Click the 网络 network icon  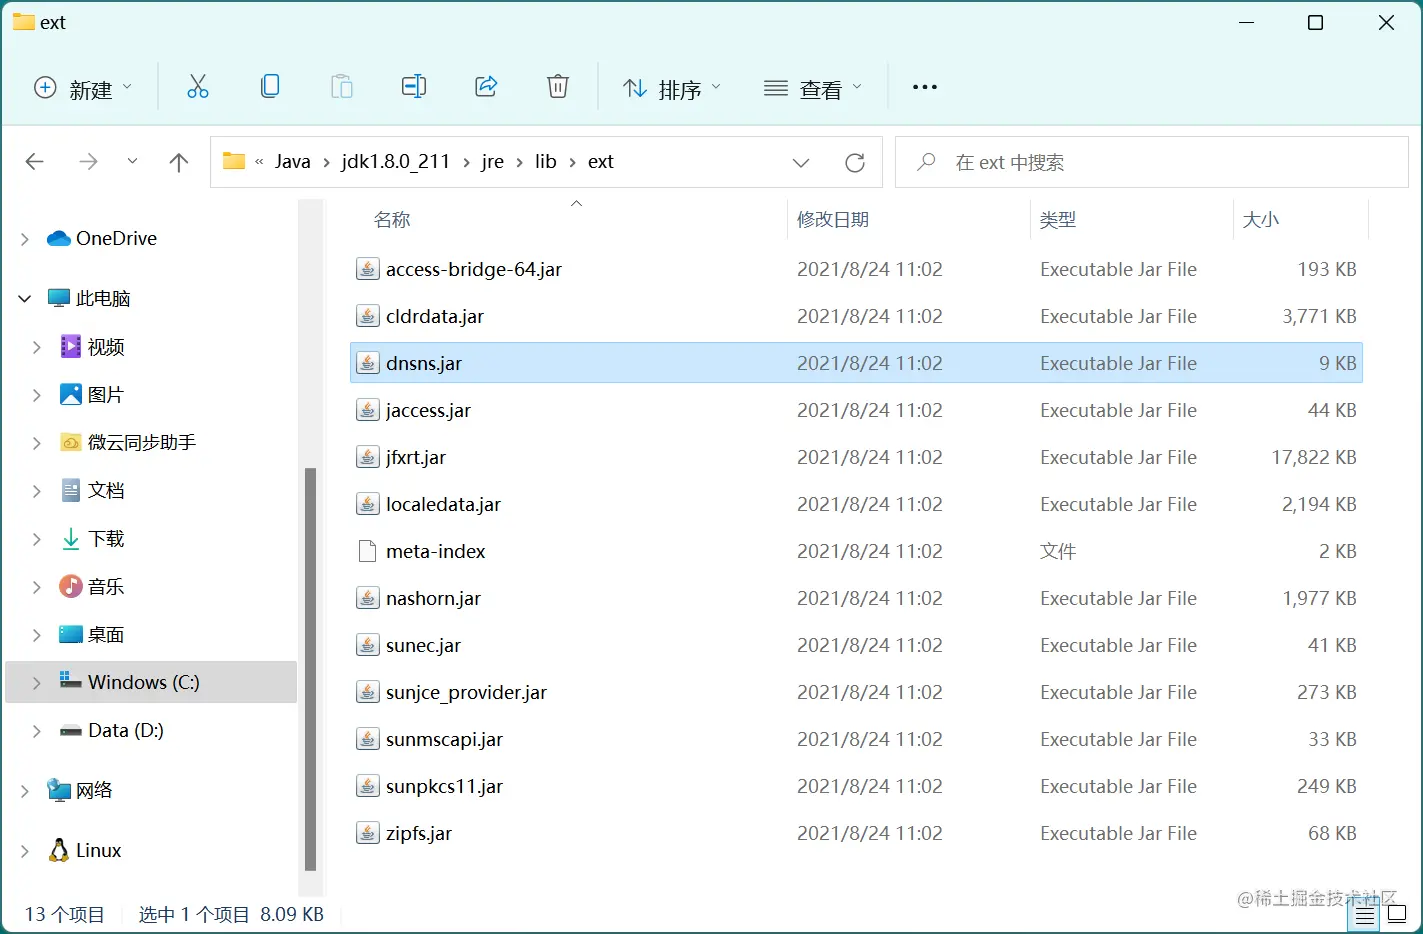pos(59,790)
